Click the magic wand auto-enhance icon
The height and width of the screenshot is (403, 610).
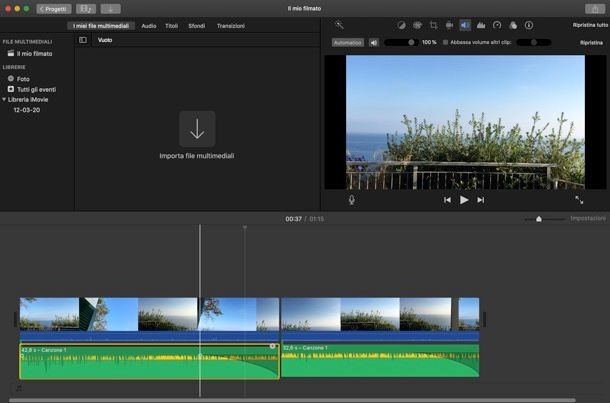[339, 25]
